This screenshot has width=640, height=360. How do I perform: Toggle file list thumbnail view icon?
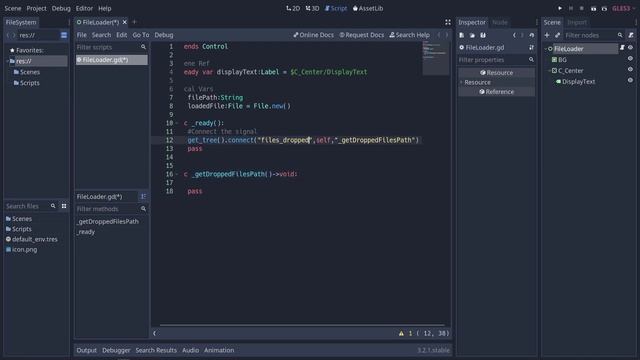coord(64,206)
